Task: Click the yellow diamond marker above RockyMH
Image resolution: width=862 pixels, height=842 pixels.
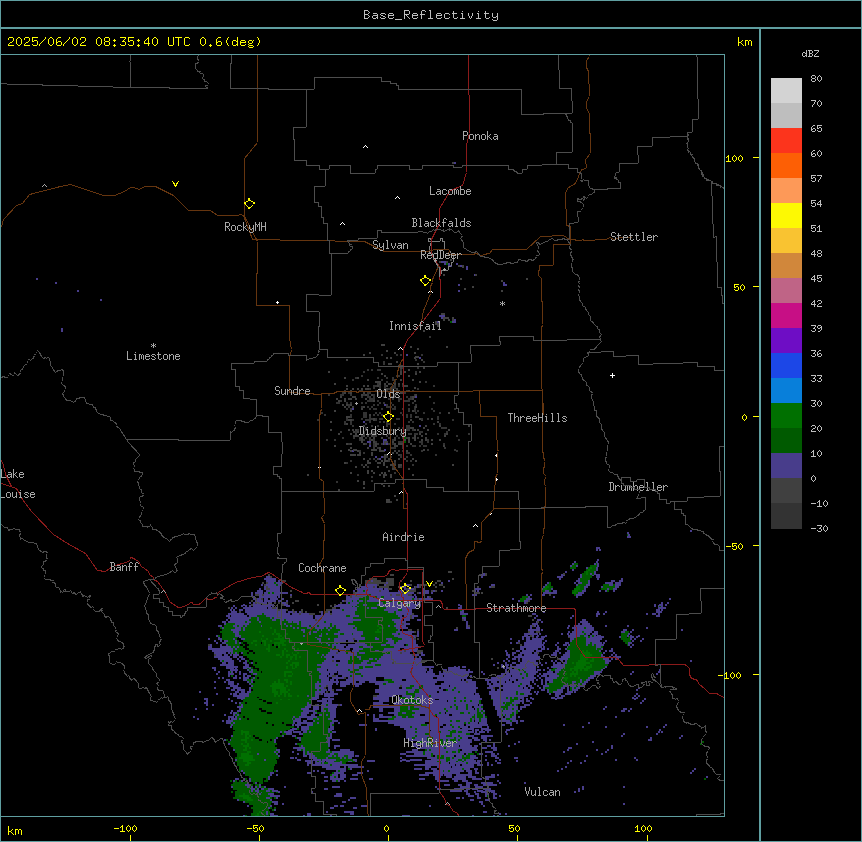Action: click(x=249, y=204)
